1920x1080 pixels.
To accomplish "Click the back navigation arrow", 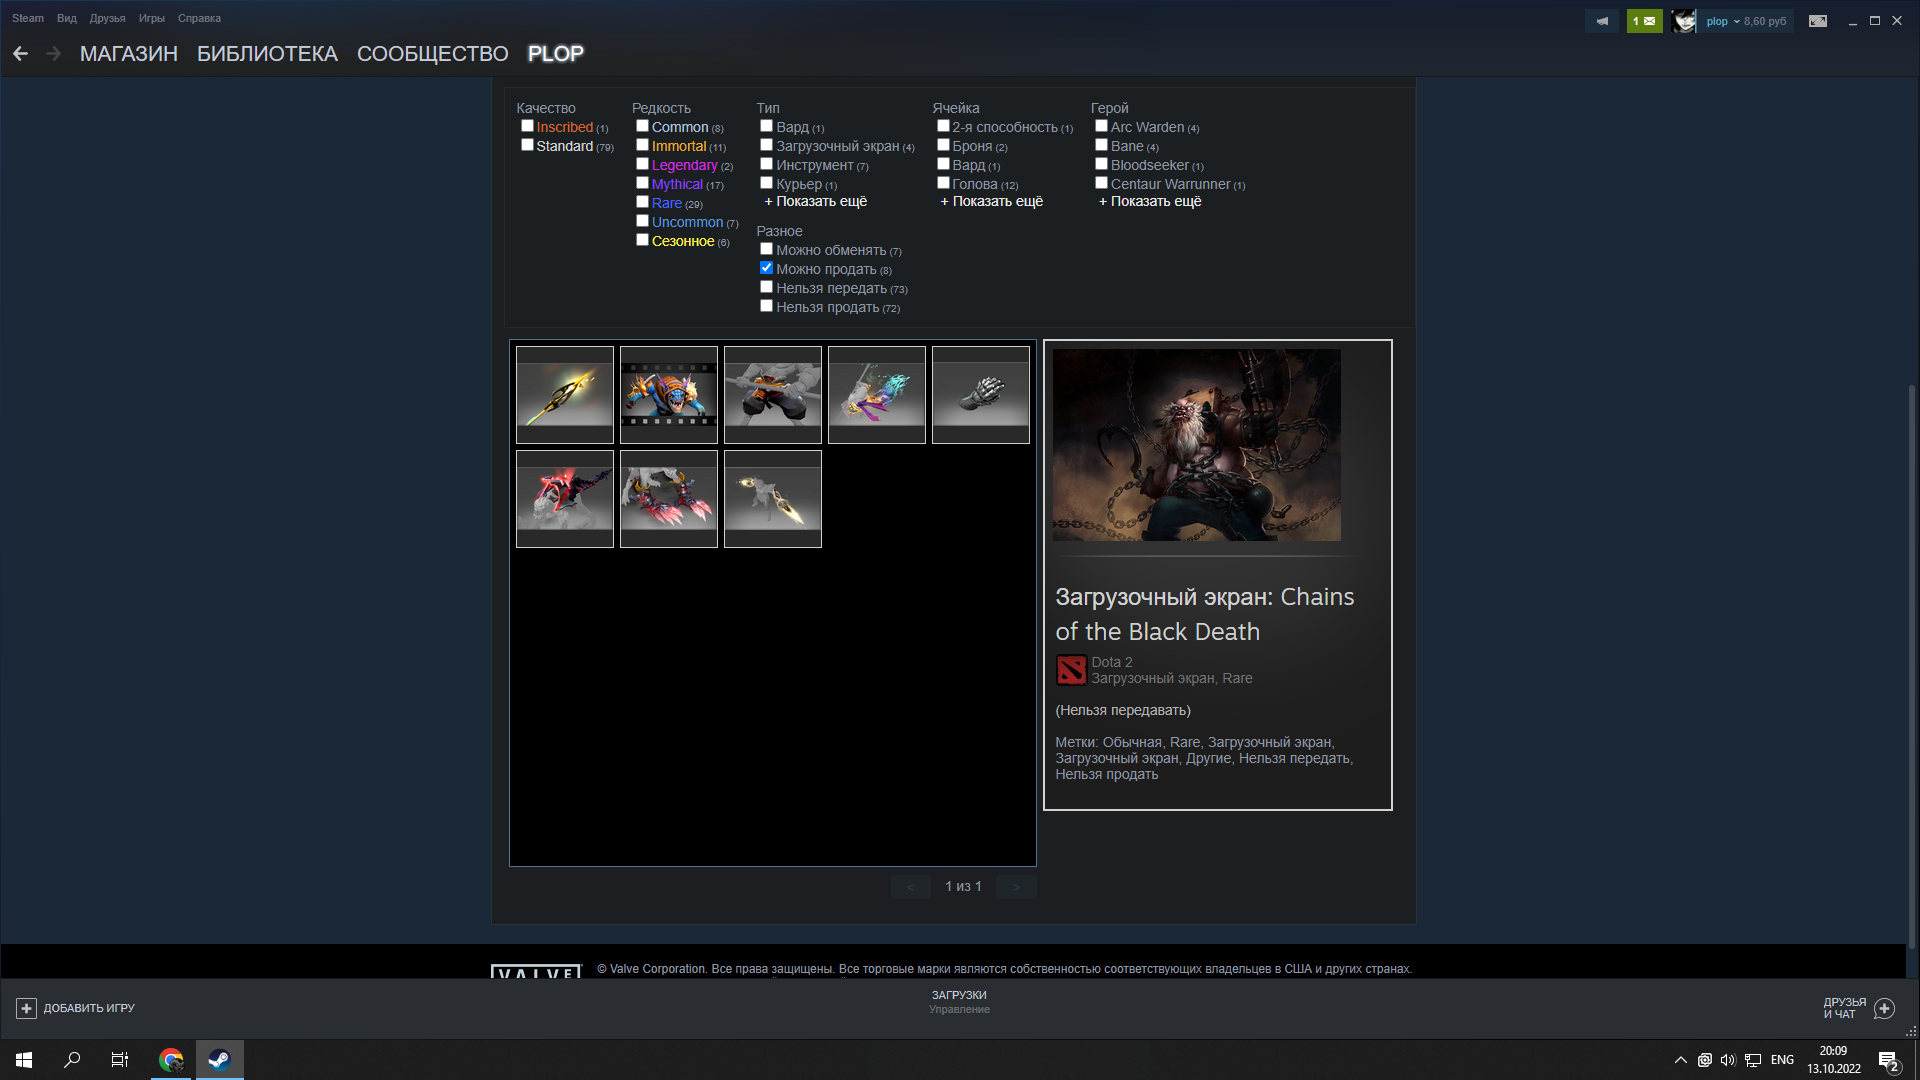I will pos(21,54).
